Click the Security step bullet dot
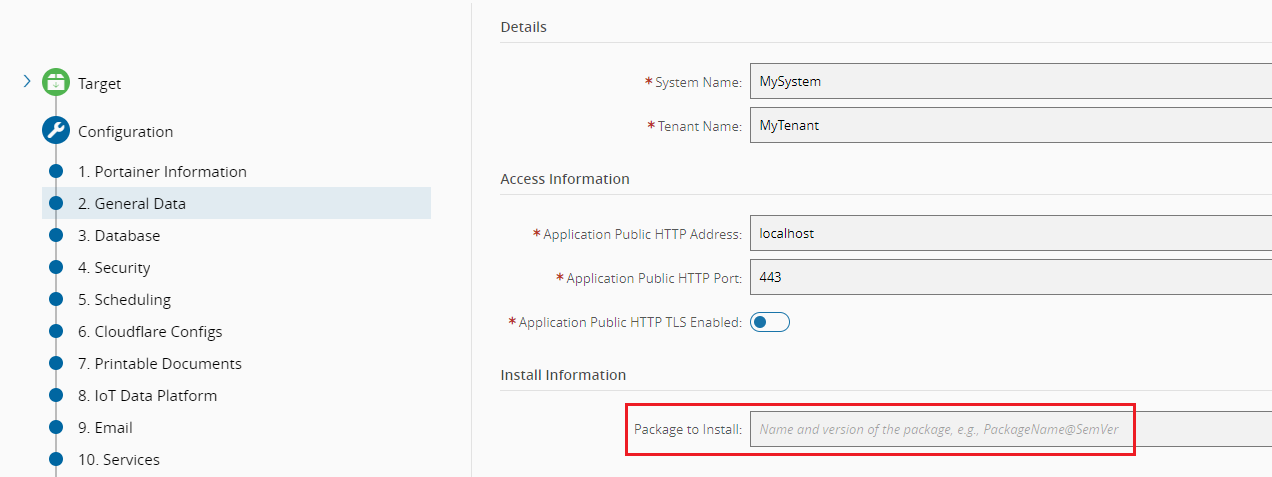 56,267
